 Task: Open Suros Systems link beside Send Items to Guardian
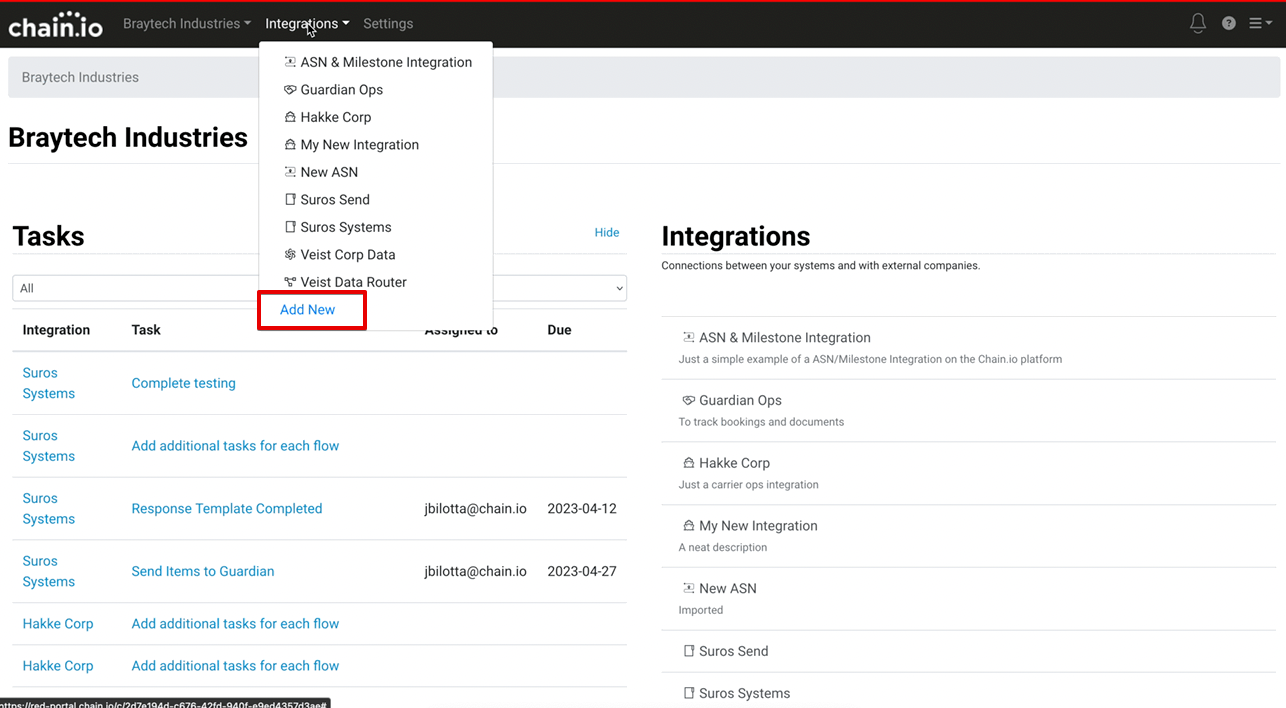[49, 571]
